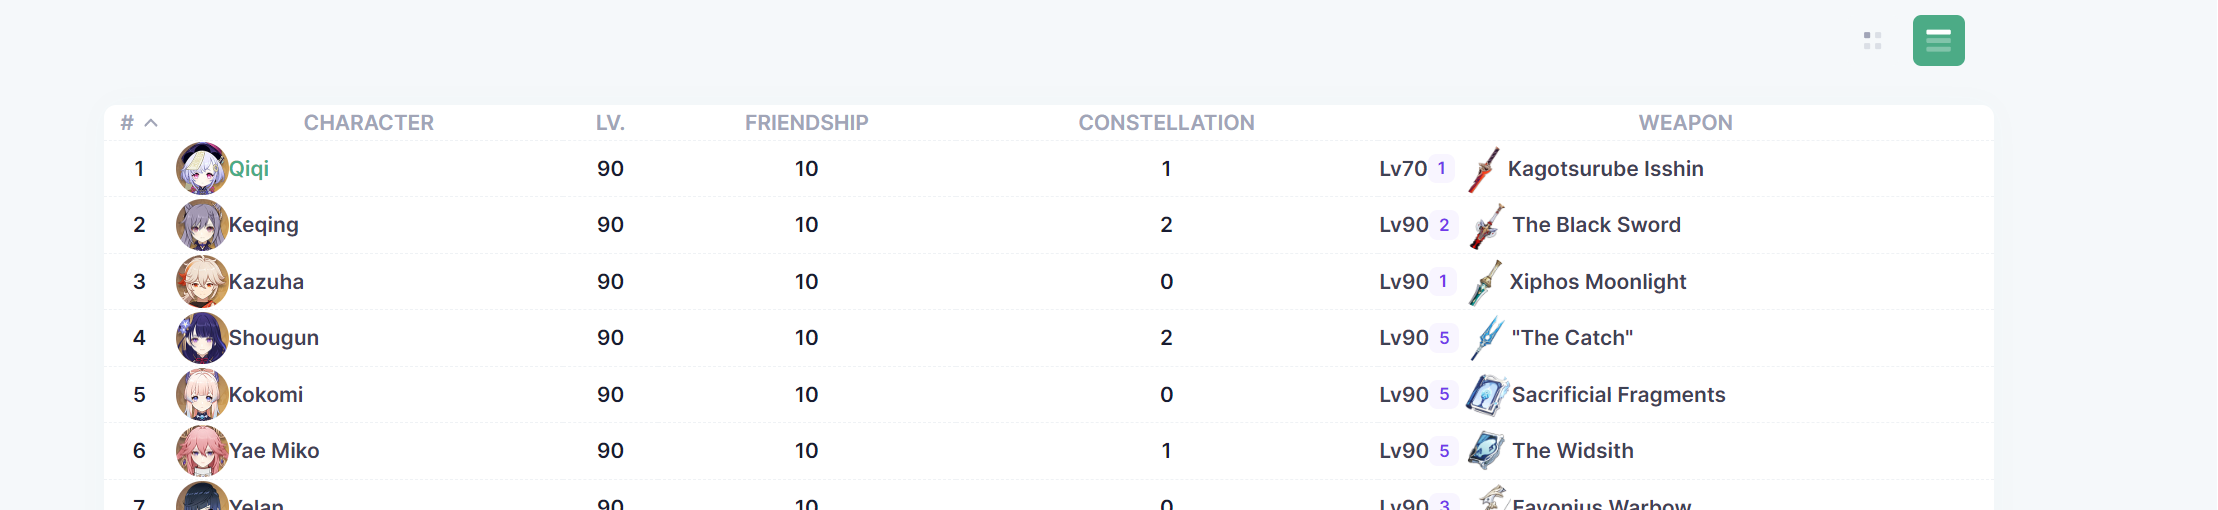Click the Kagotsurube Isshin sword icon
This screenshot has height=510, width=2218.
(x=1484, y=169)
